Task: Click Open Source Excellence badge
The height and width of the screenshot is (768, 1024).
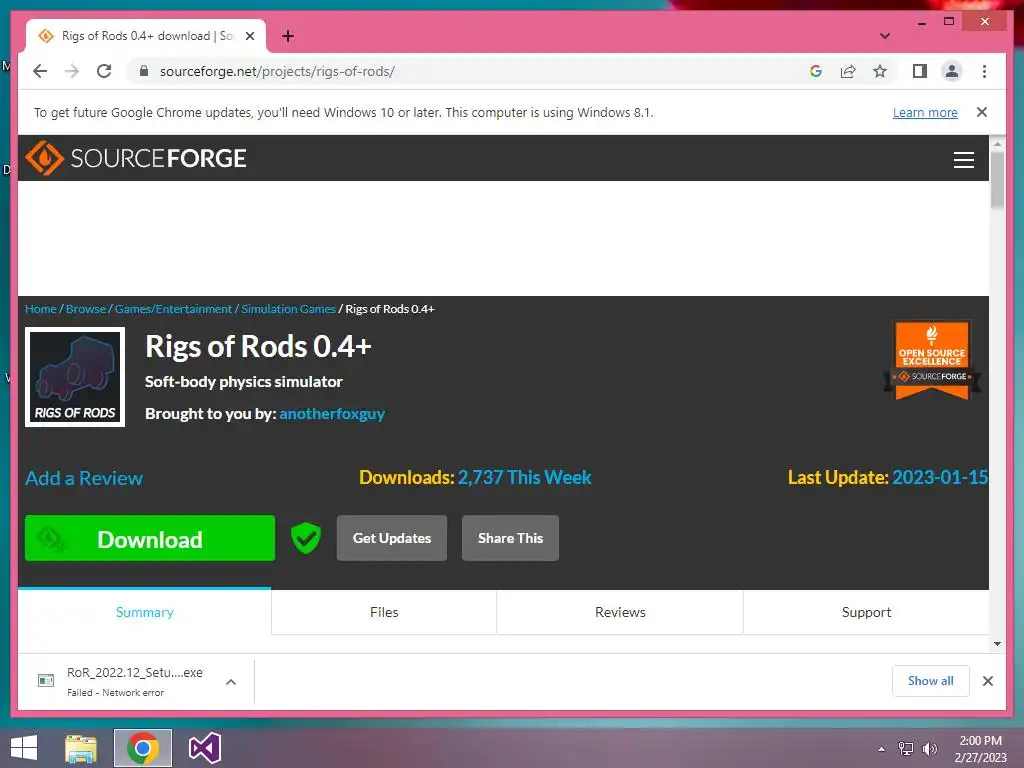Action: (932, 360)
